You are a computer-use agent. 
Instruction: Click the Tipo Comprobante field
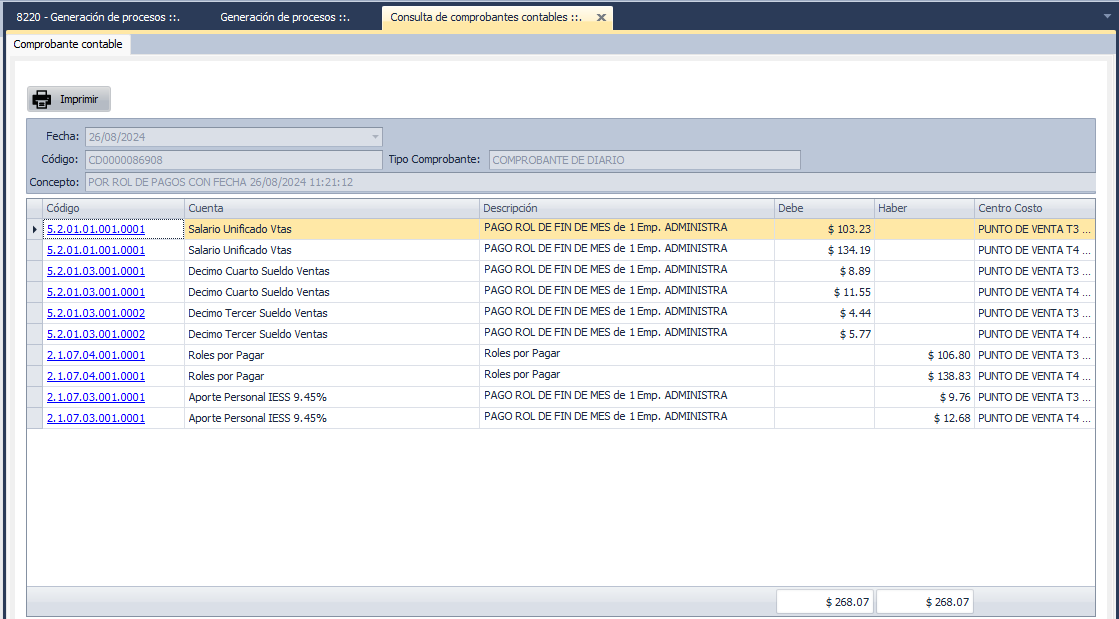[x=644, y=160]
